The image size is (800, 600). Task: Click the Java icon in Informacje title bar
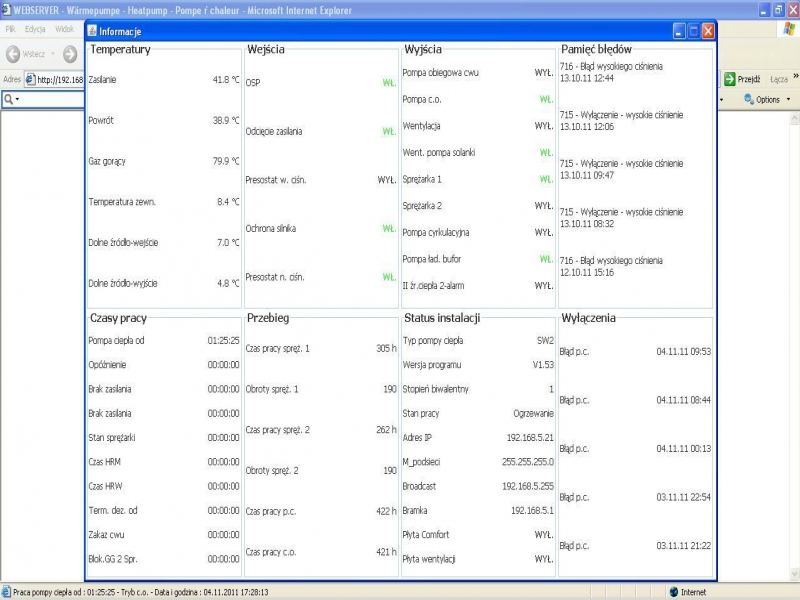point(92,31)
